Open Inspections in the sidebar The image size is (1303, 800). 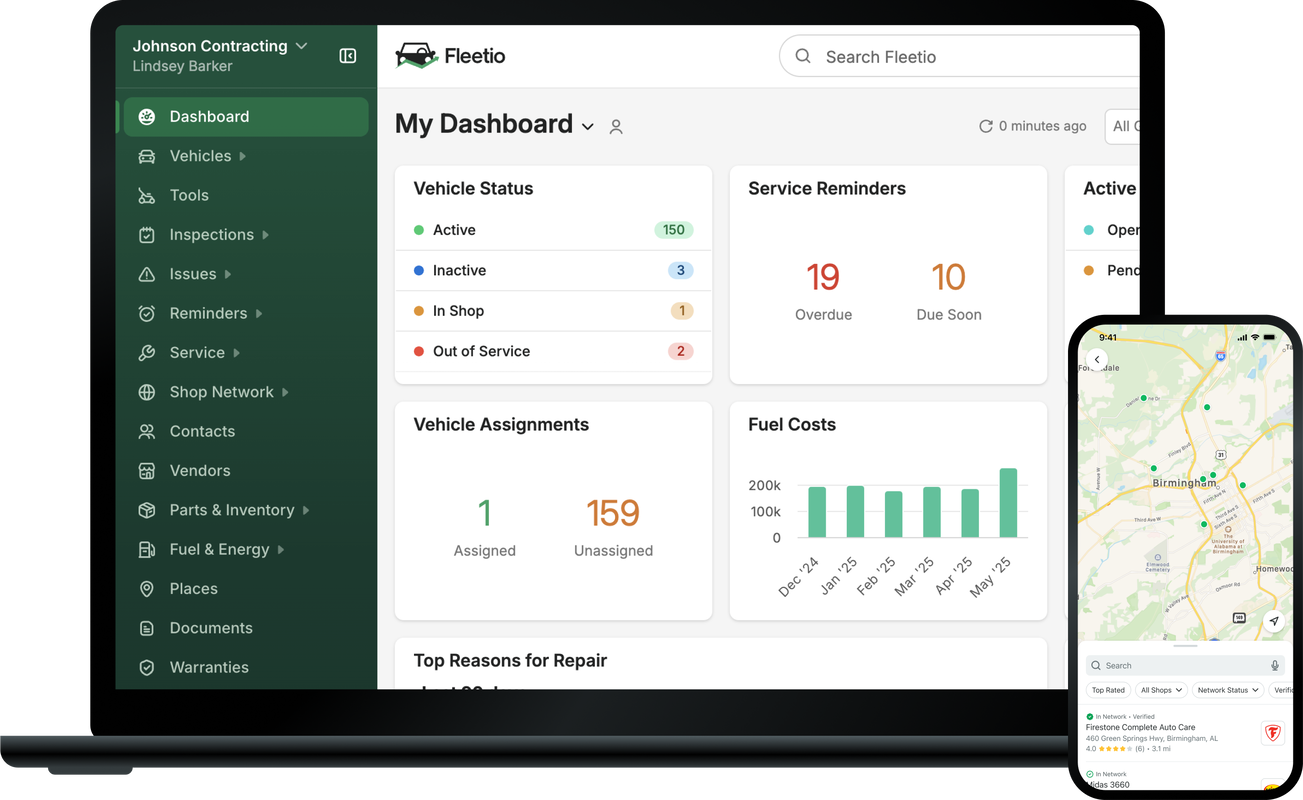point(211,235)
